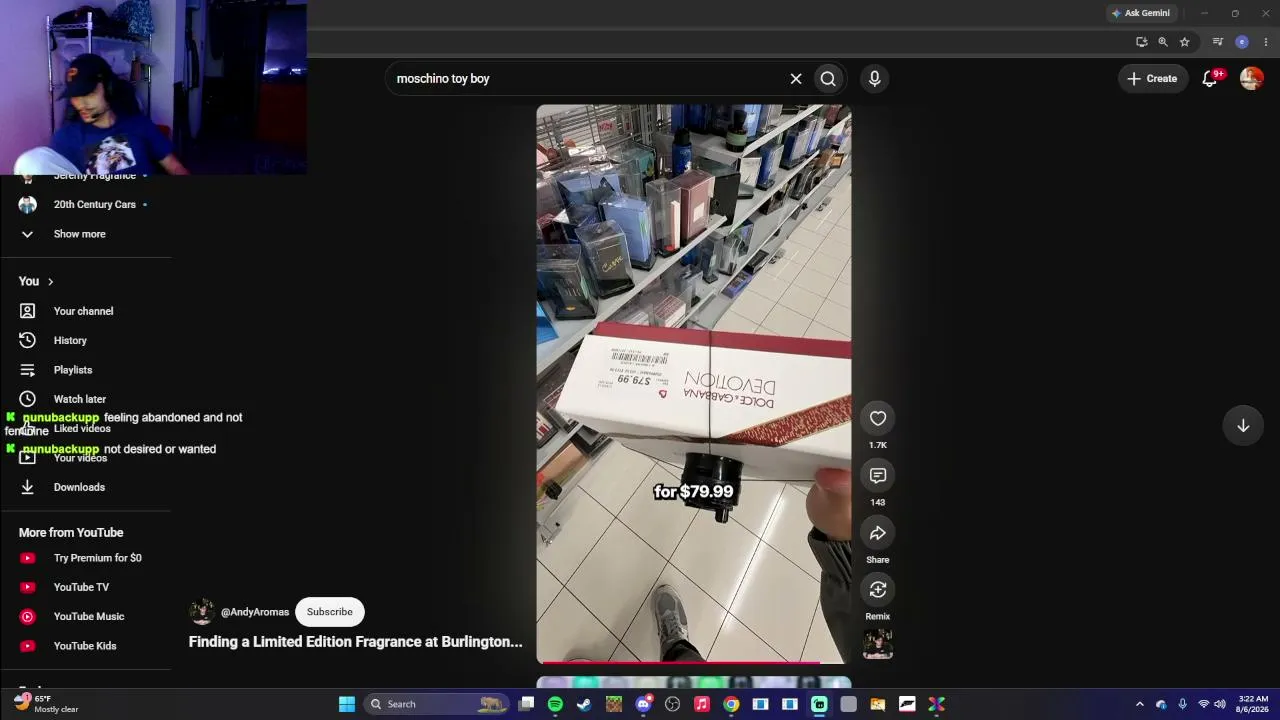
Task: Remix this Short
Action: [x=878, y=590]
